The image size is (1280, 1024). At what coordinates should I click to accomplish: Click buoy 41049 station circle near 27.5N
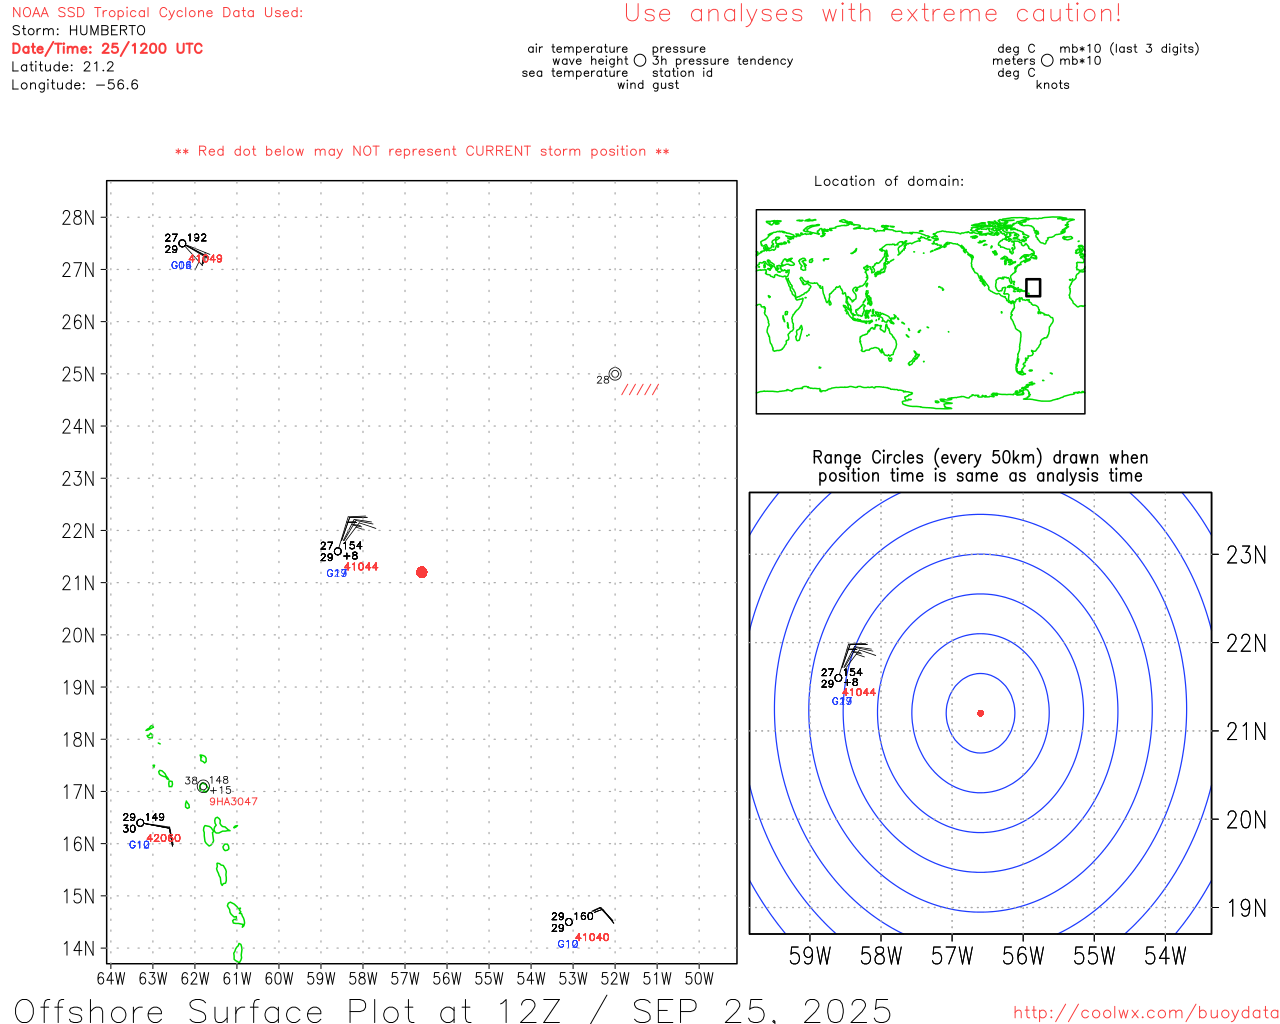coord(182,243)
